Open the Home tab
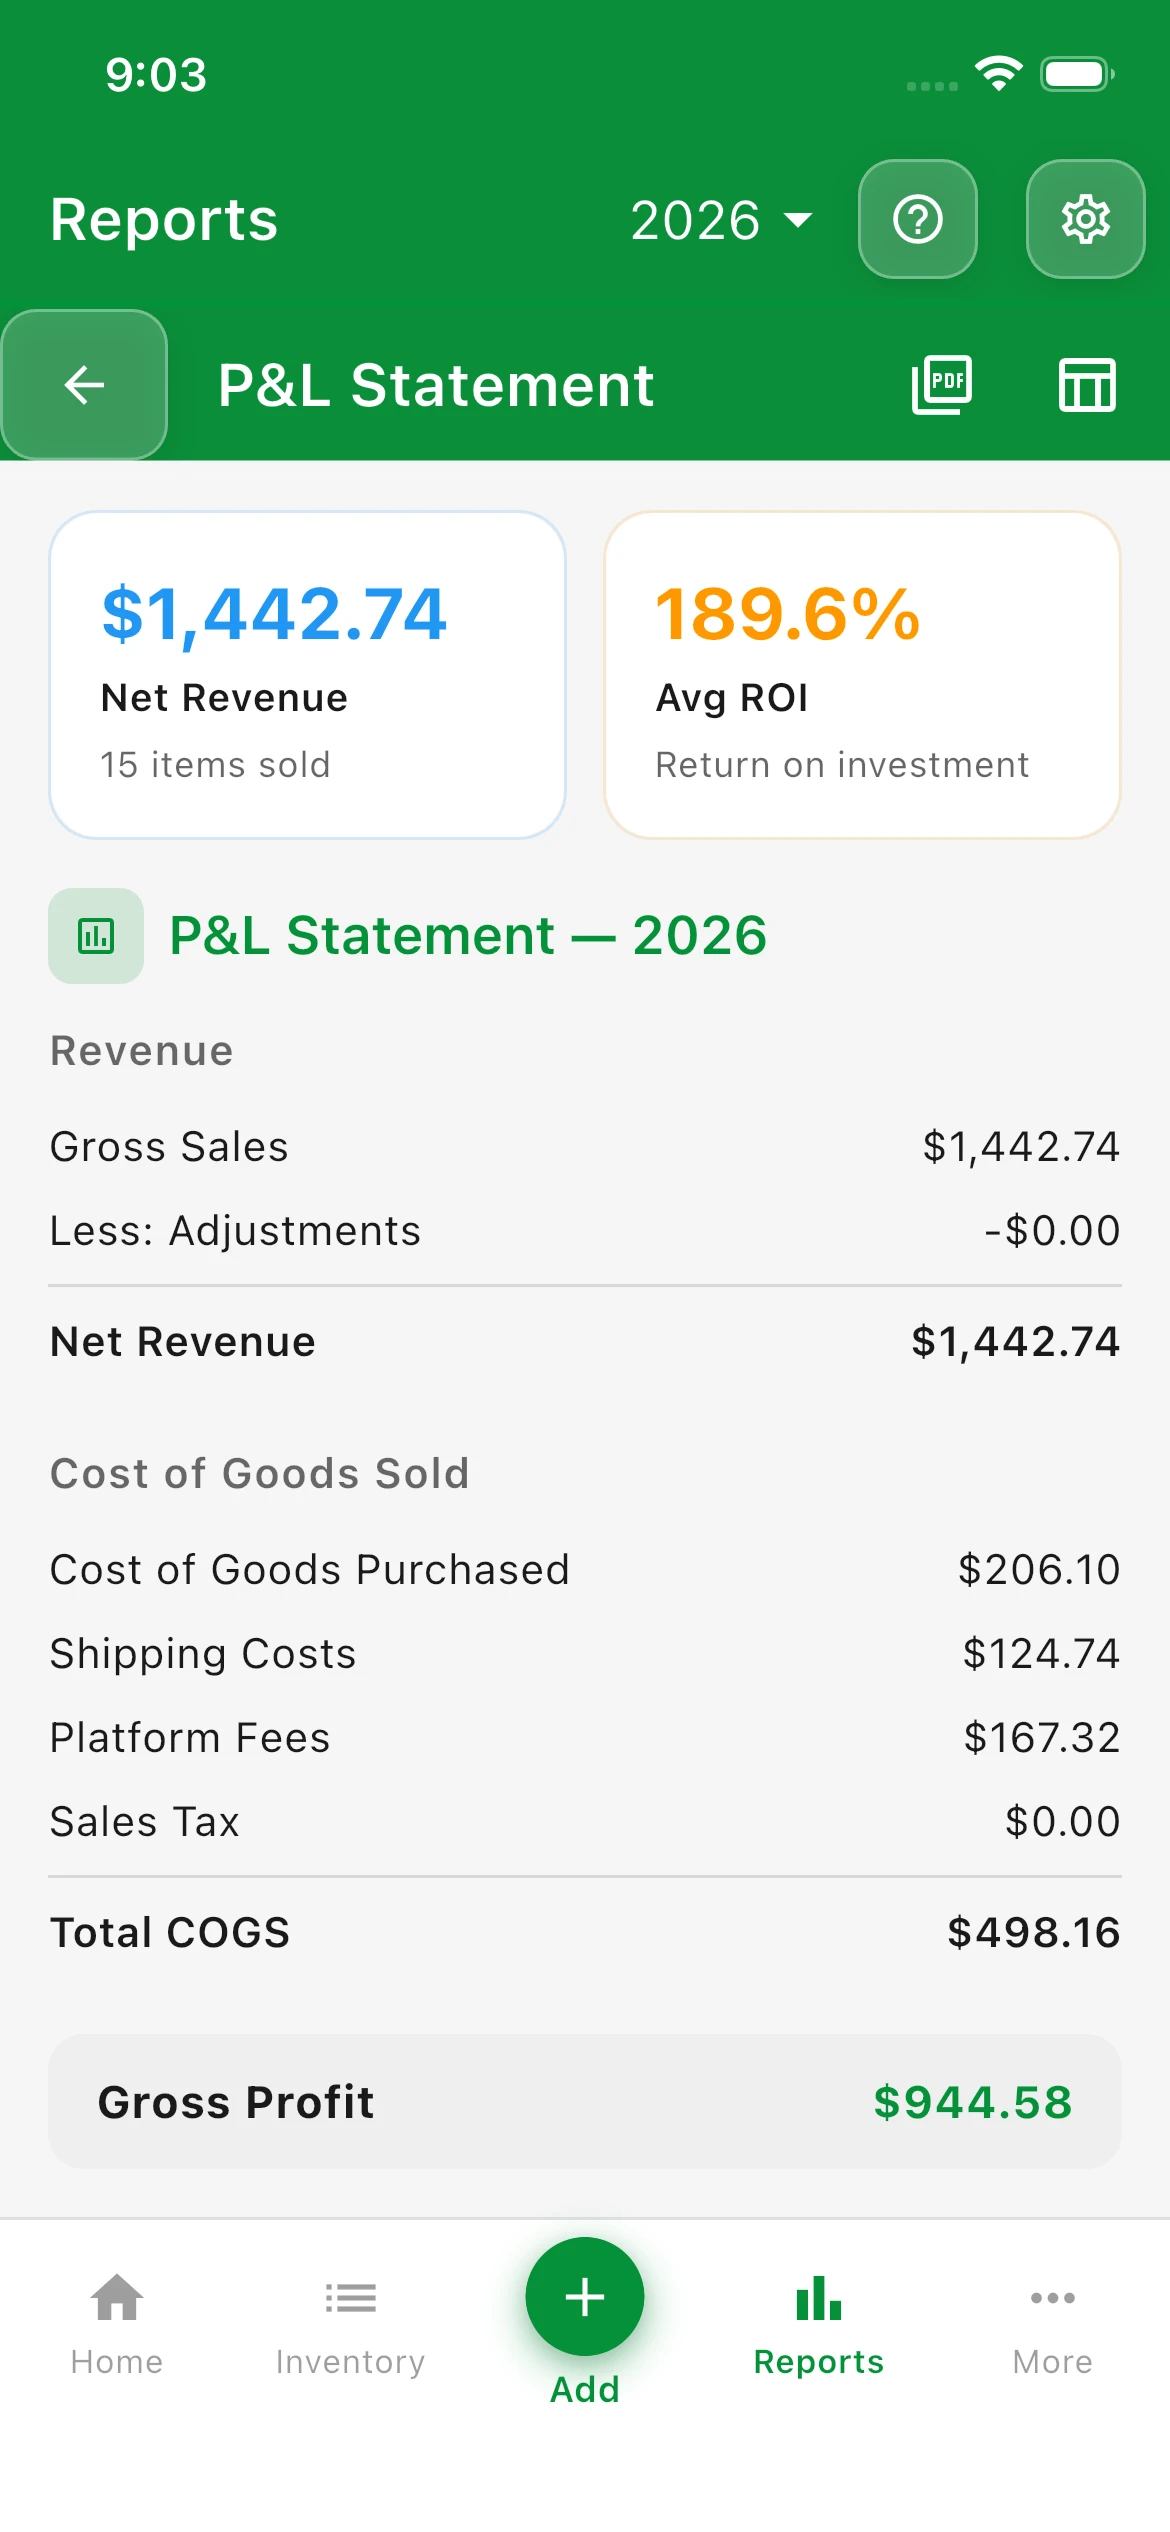Viewport: 1170px width, 2532px height. [117, 2324]
